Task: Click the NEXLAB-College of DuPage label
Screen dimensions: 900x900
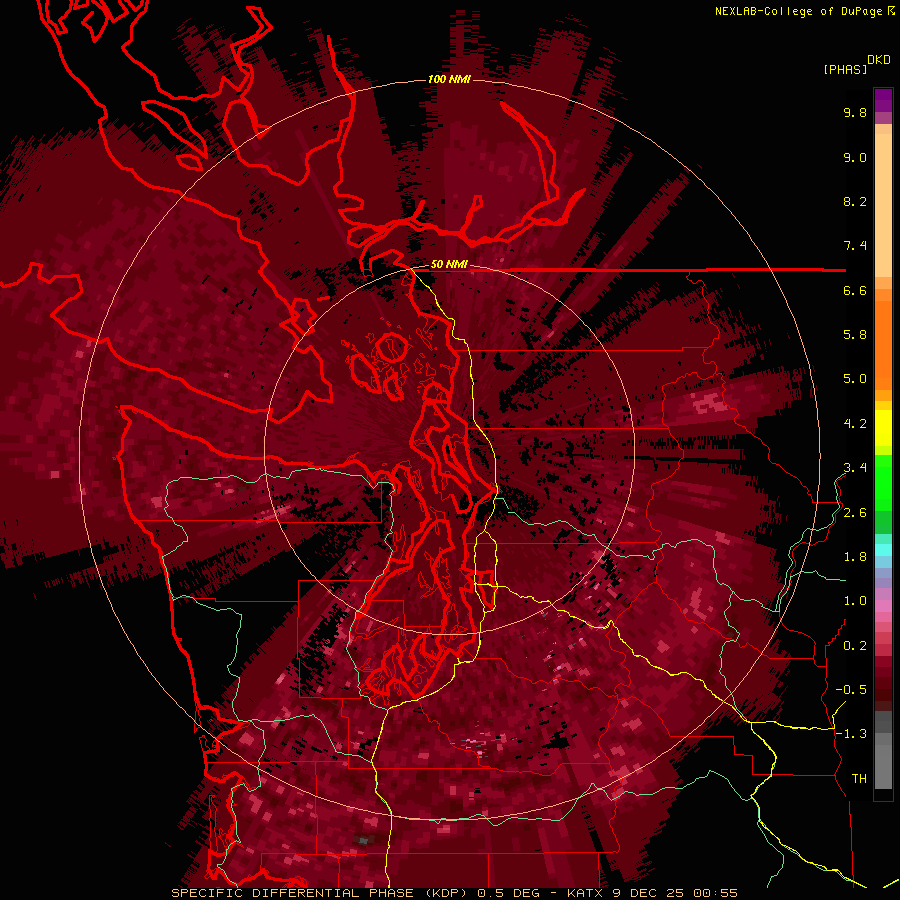Action: [x=798, y=11]
